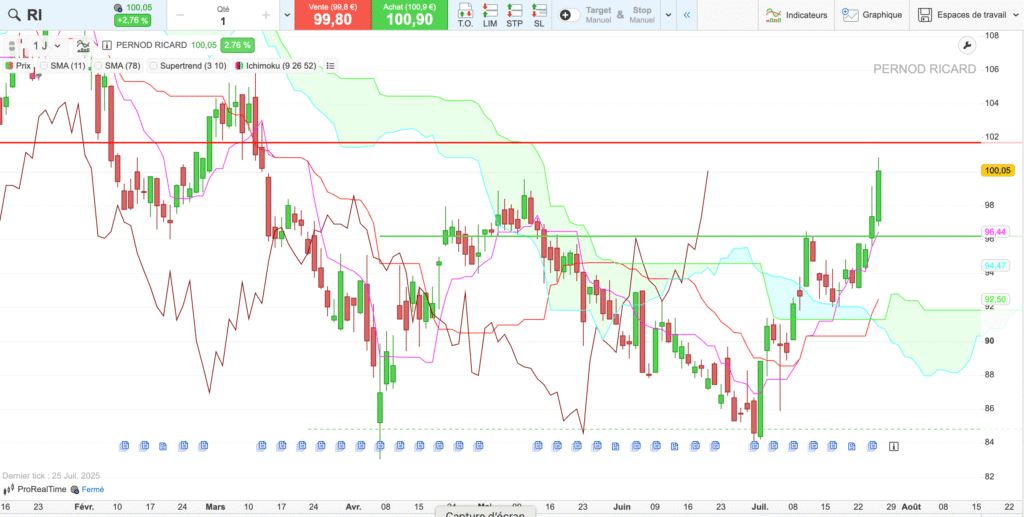The image size is (1024, 517).
Task: Enable the SMA (11) indicator checkbox
Action: point(44,66)
